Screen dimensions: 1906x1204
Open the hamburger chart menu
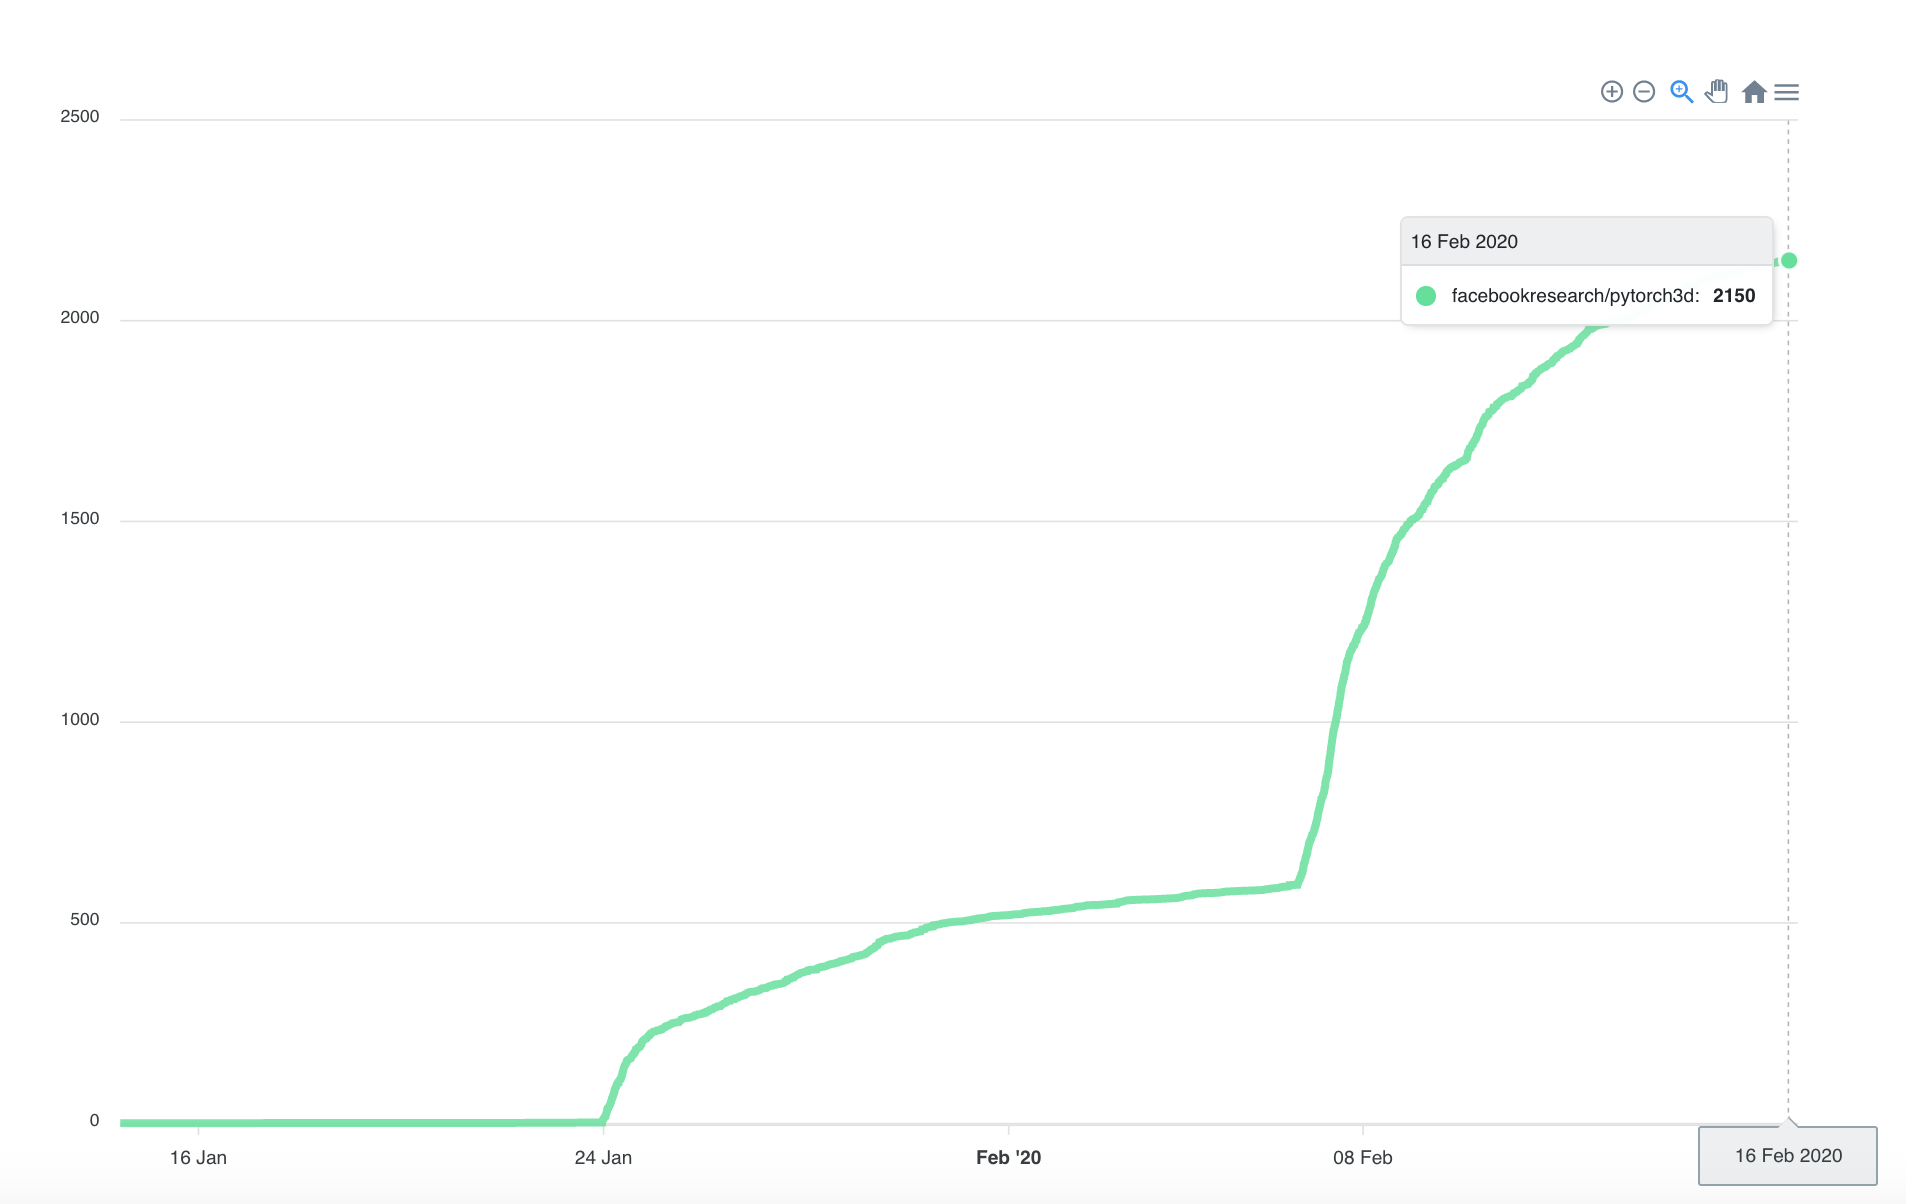point(1787,92)
